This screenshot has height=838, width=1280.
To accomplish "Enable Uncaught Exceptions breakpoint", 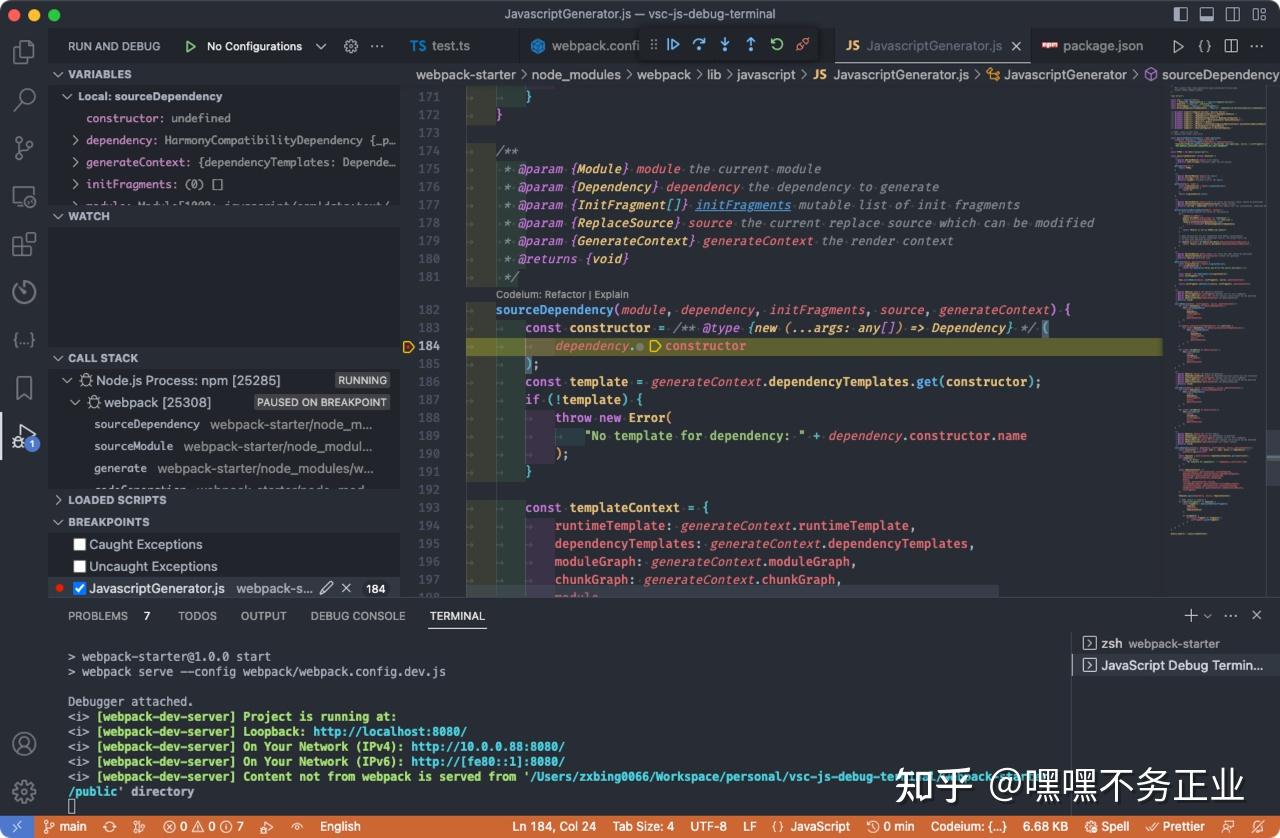I will coord(80,567).
